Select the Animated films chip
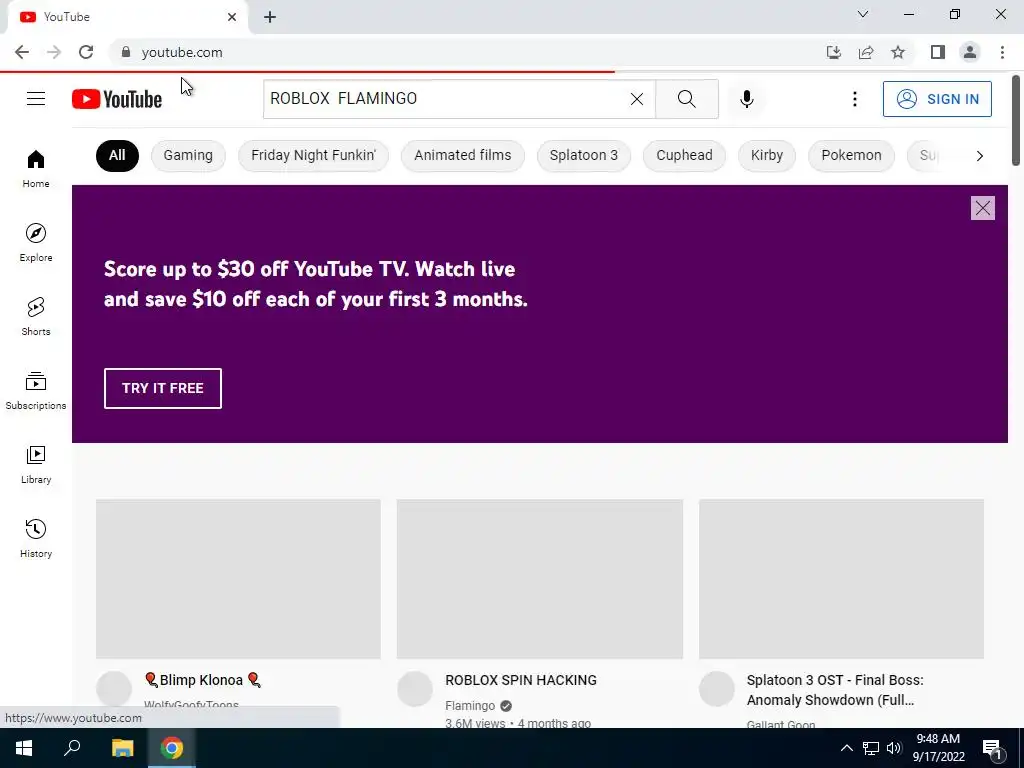The image size is (1024, 768). (x=462, y=155)
